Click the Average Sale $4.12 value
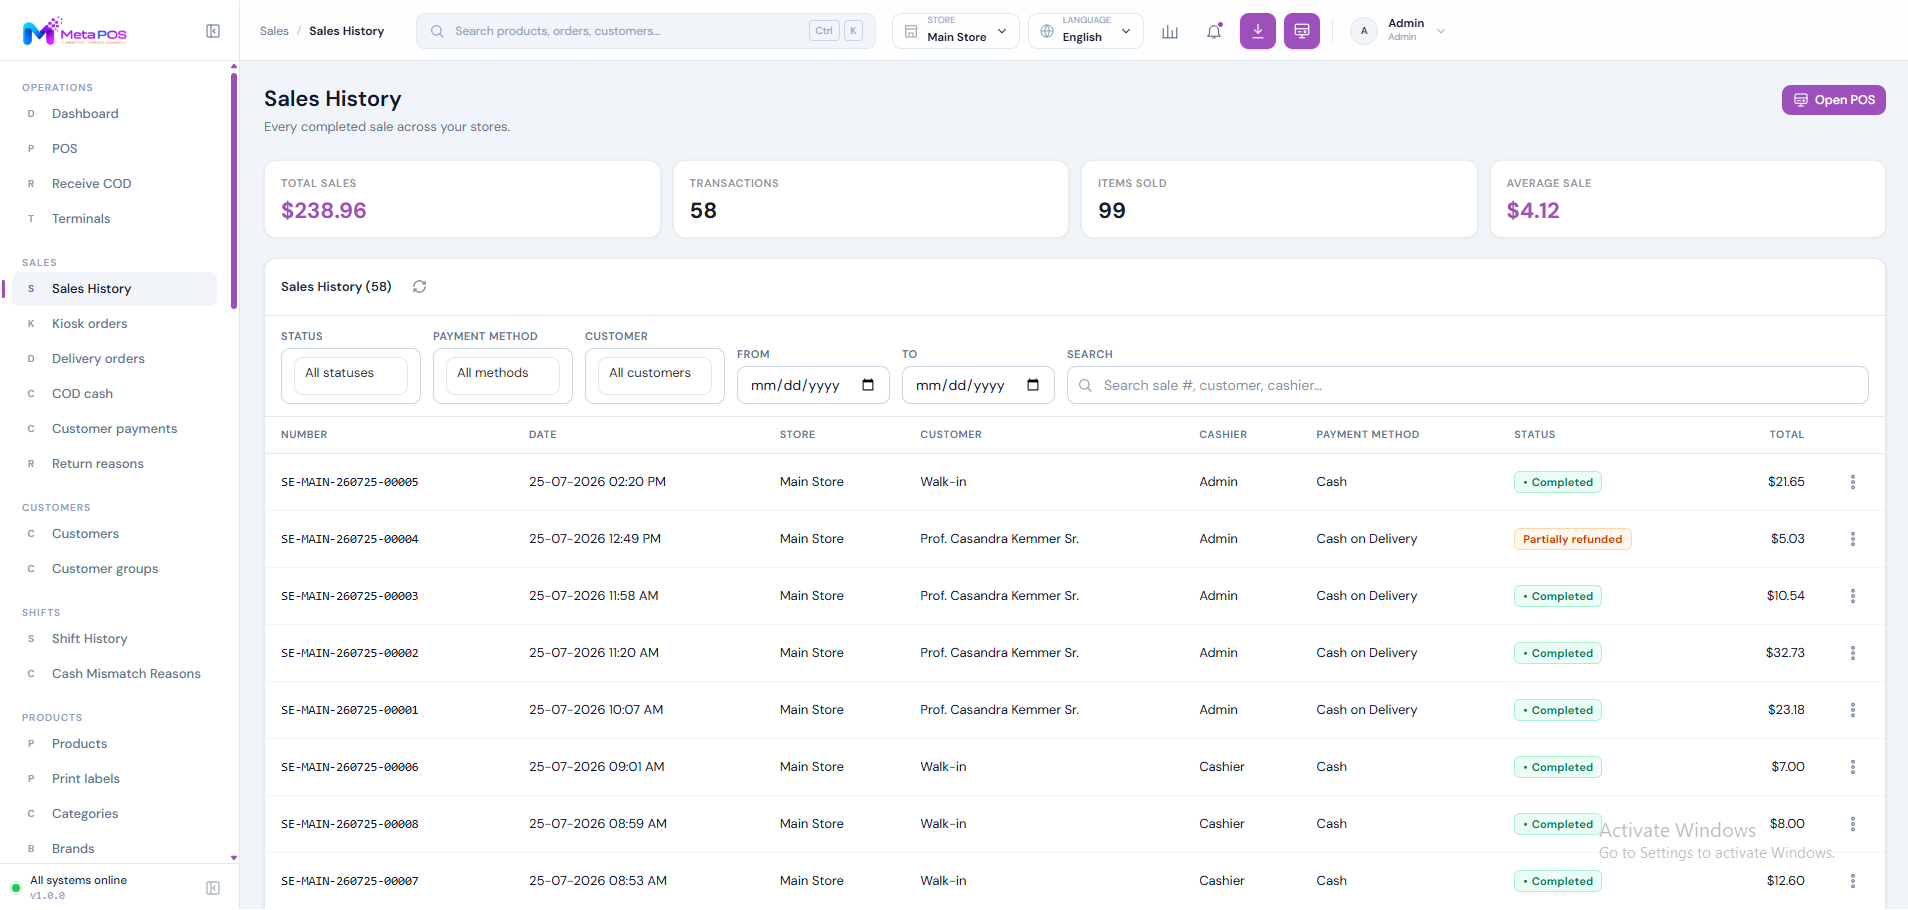 (1533, 211)
